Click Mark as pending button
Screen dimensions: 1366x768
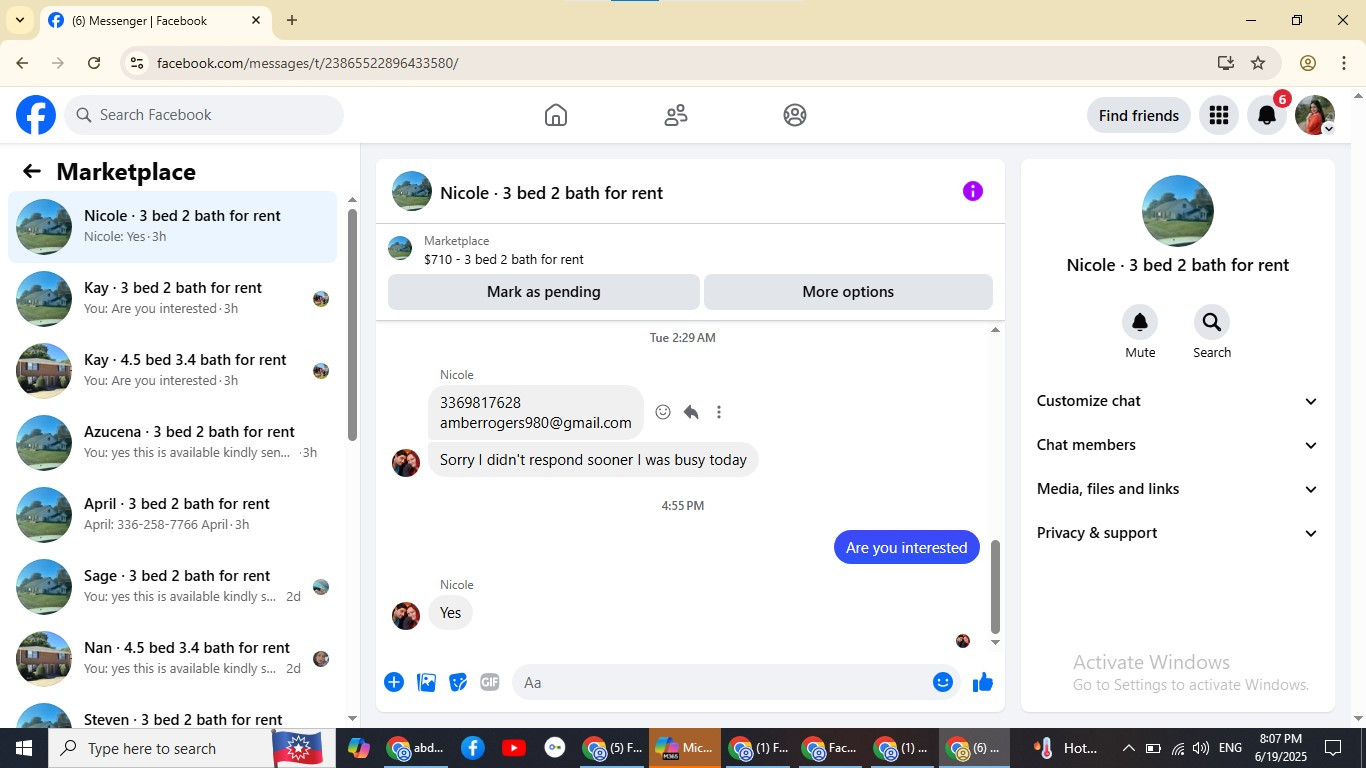(544, 292)
